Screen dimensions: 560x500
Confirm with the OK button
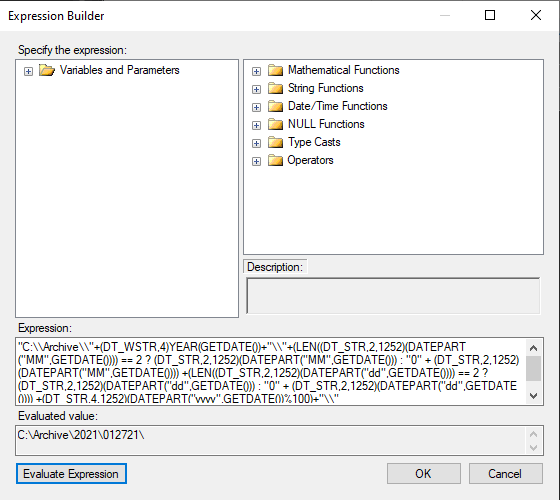pos(424,474)
